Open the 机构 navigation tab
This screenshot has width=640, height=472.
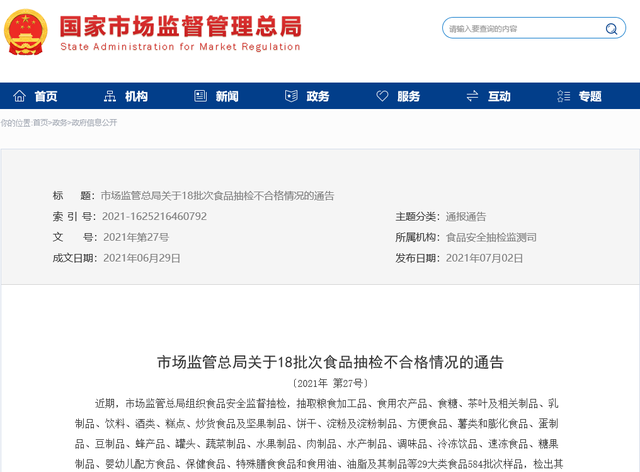[136, 96]
